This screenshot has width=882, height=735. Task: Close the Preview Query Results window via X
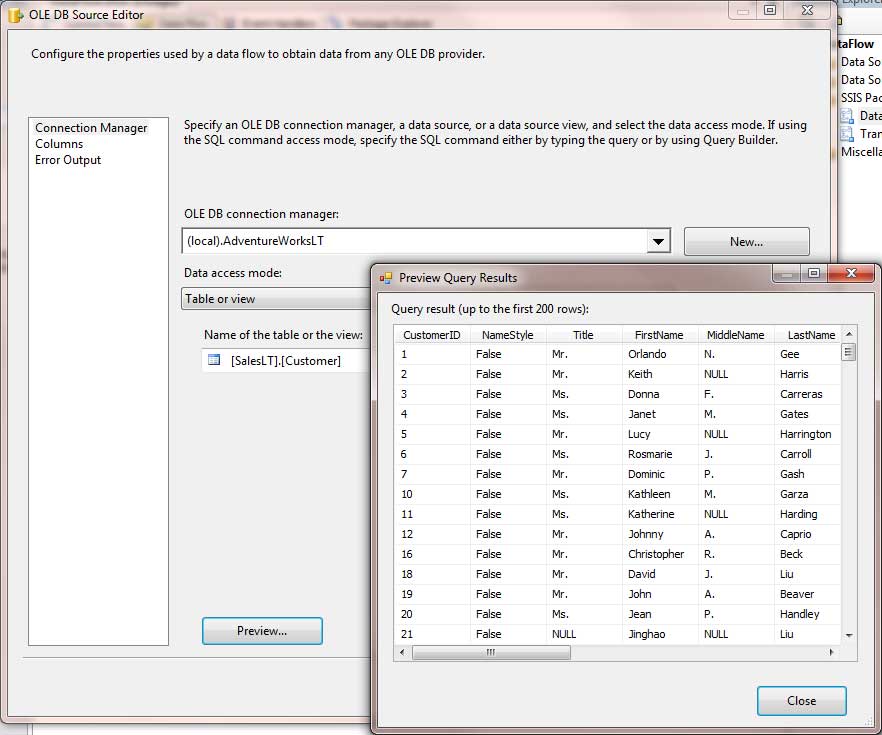coord(851,273)
